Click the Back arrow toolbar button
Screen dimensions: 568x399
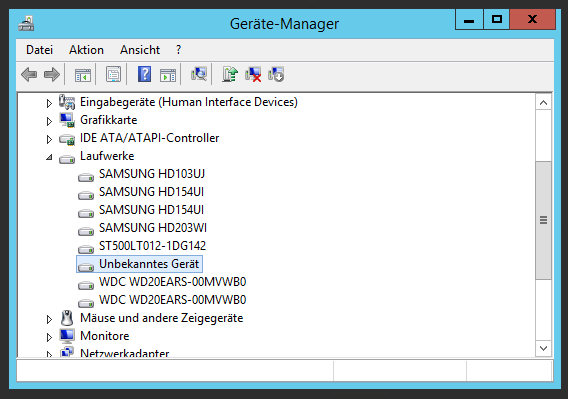pyautogui.click(x=29, y=75)
